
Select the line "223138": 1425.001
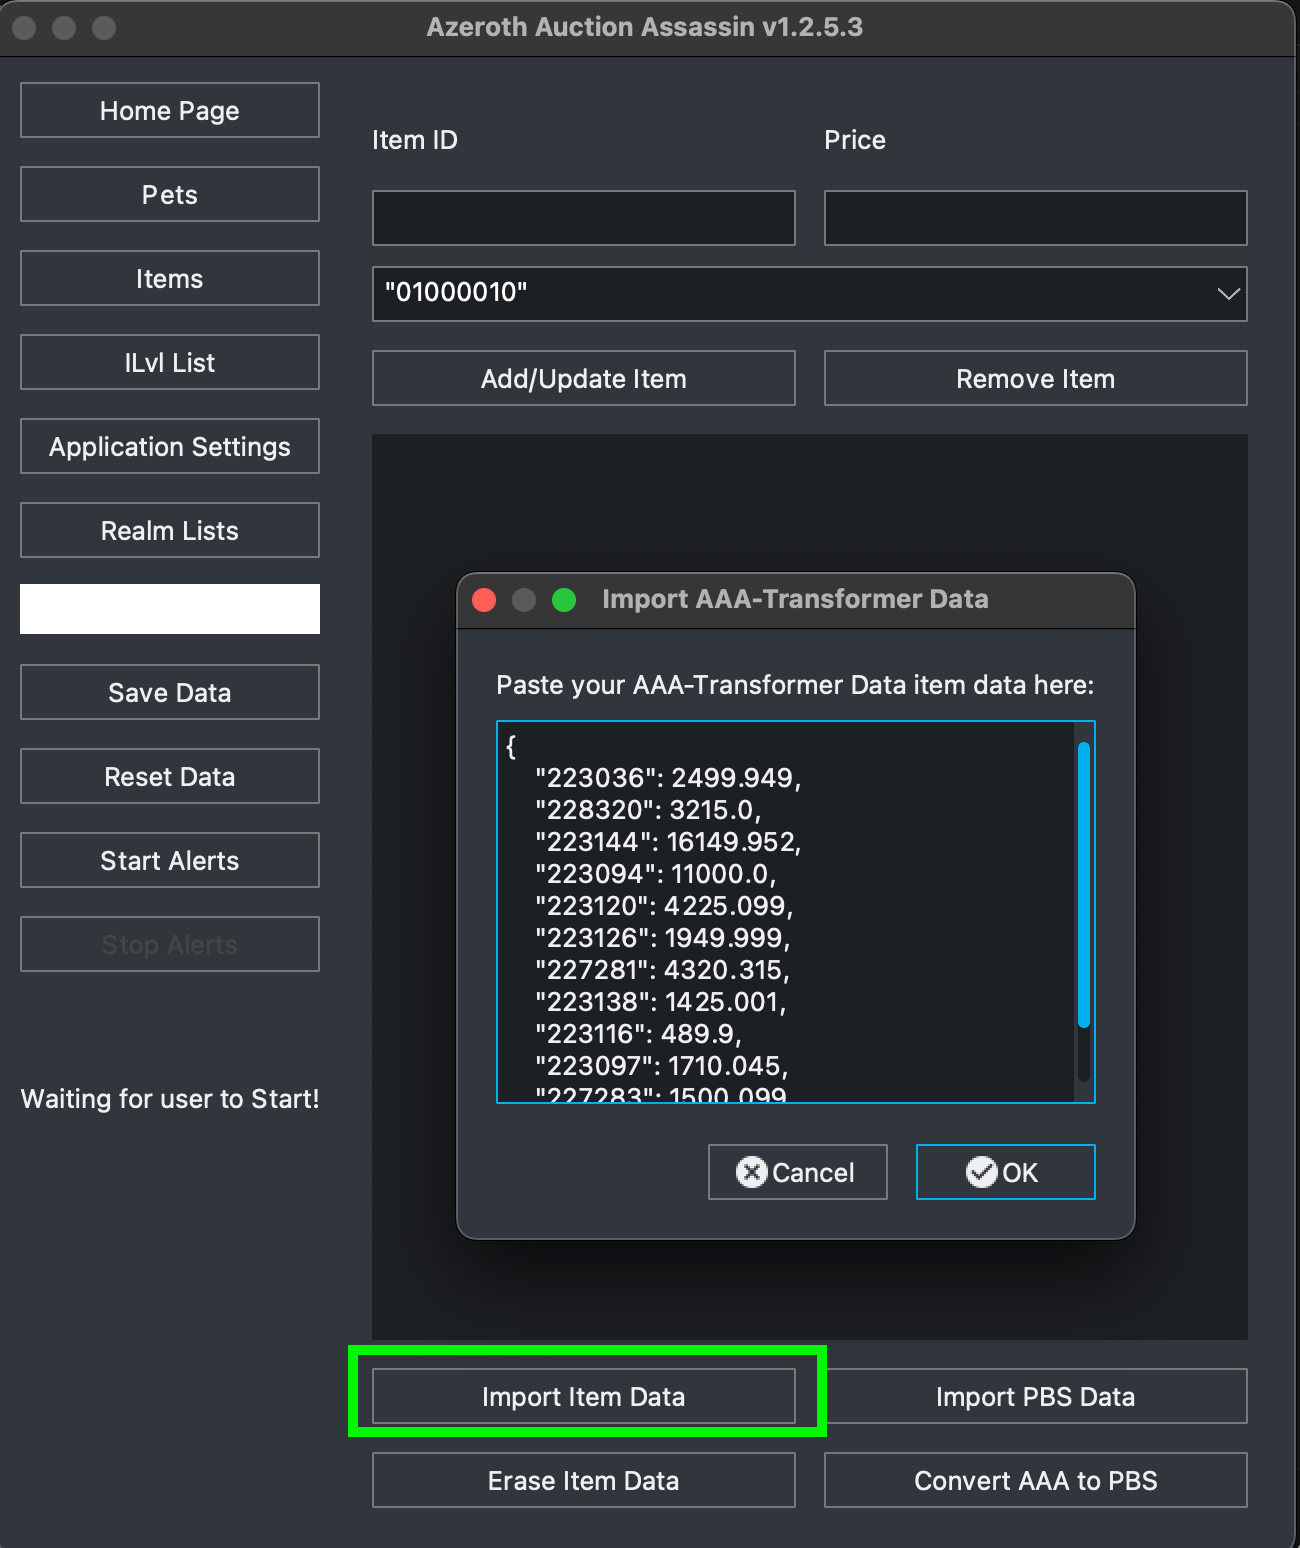tap(661, 1002)
